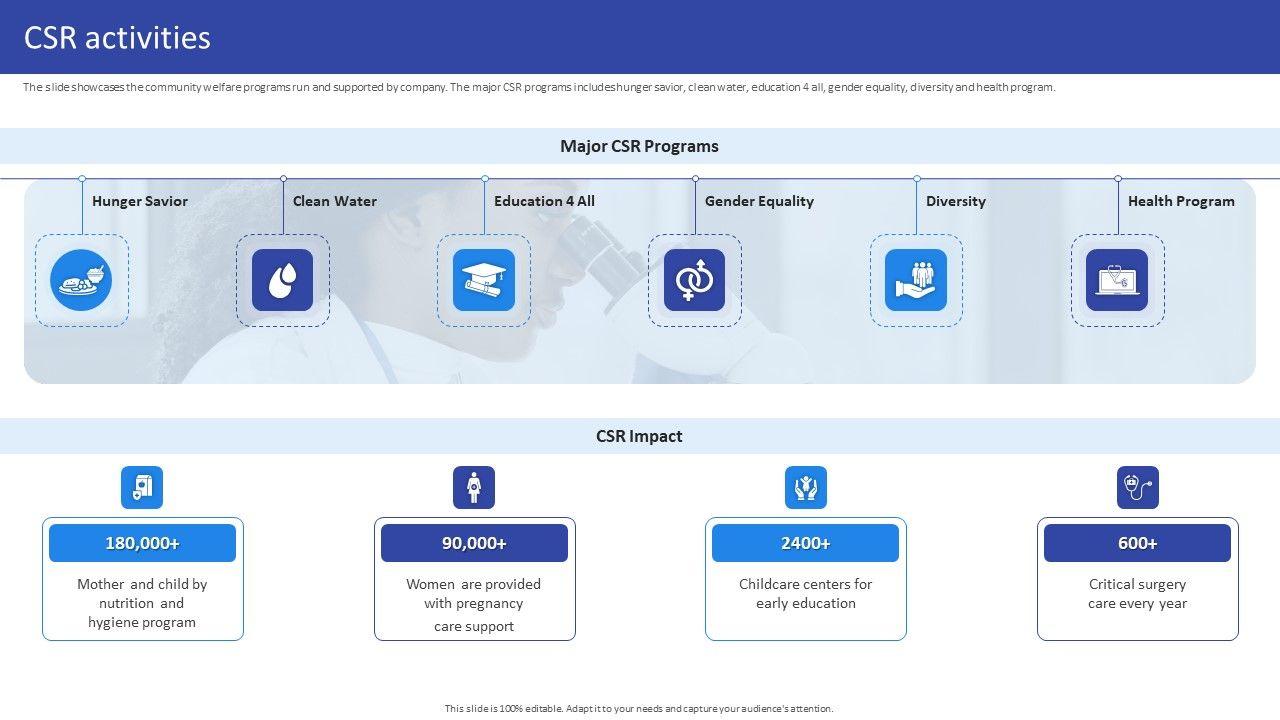The height and width of the screenshot is (720, 1280).
Task: Select the pregnant woman icon above 90,000+
Action: point(474,488)
